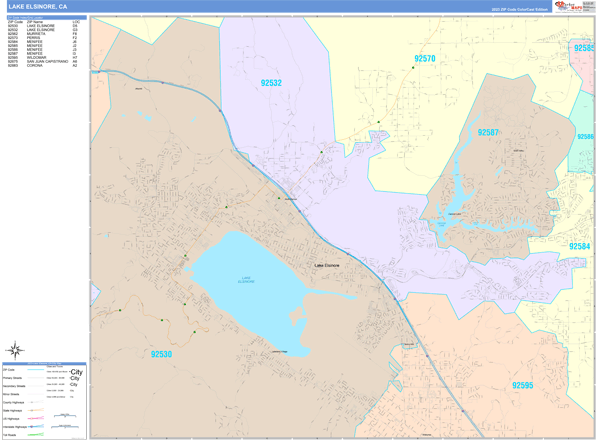Click the ZIP Code Index header bar

pos(47,18)
